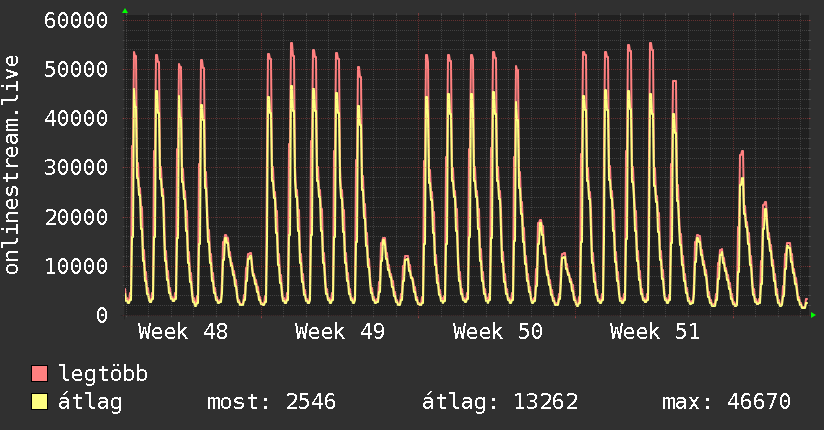Image resolution: width=824 pixels, height=430 pixels.
Task: Click the green arrow at x-axis end
Action: [x=813, y=315]
